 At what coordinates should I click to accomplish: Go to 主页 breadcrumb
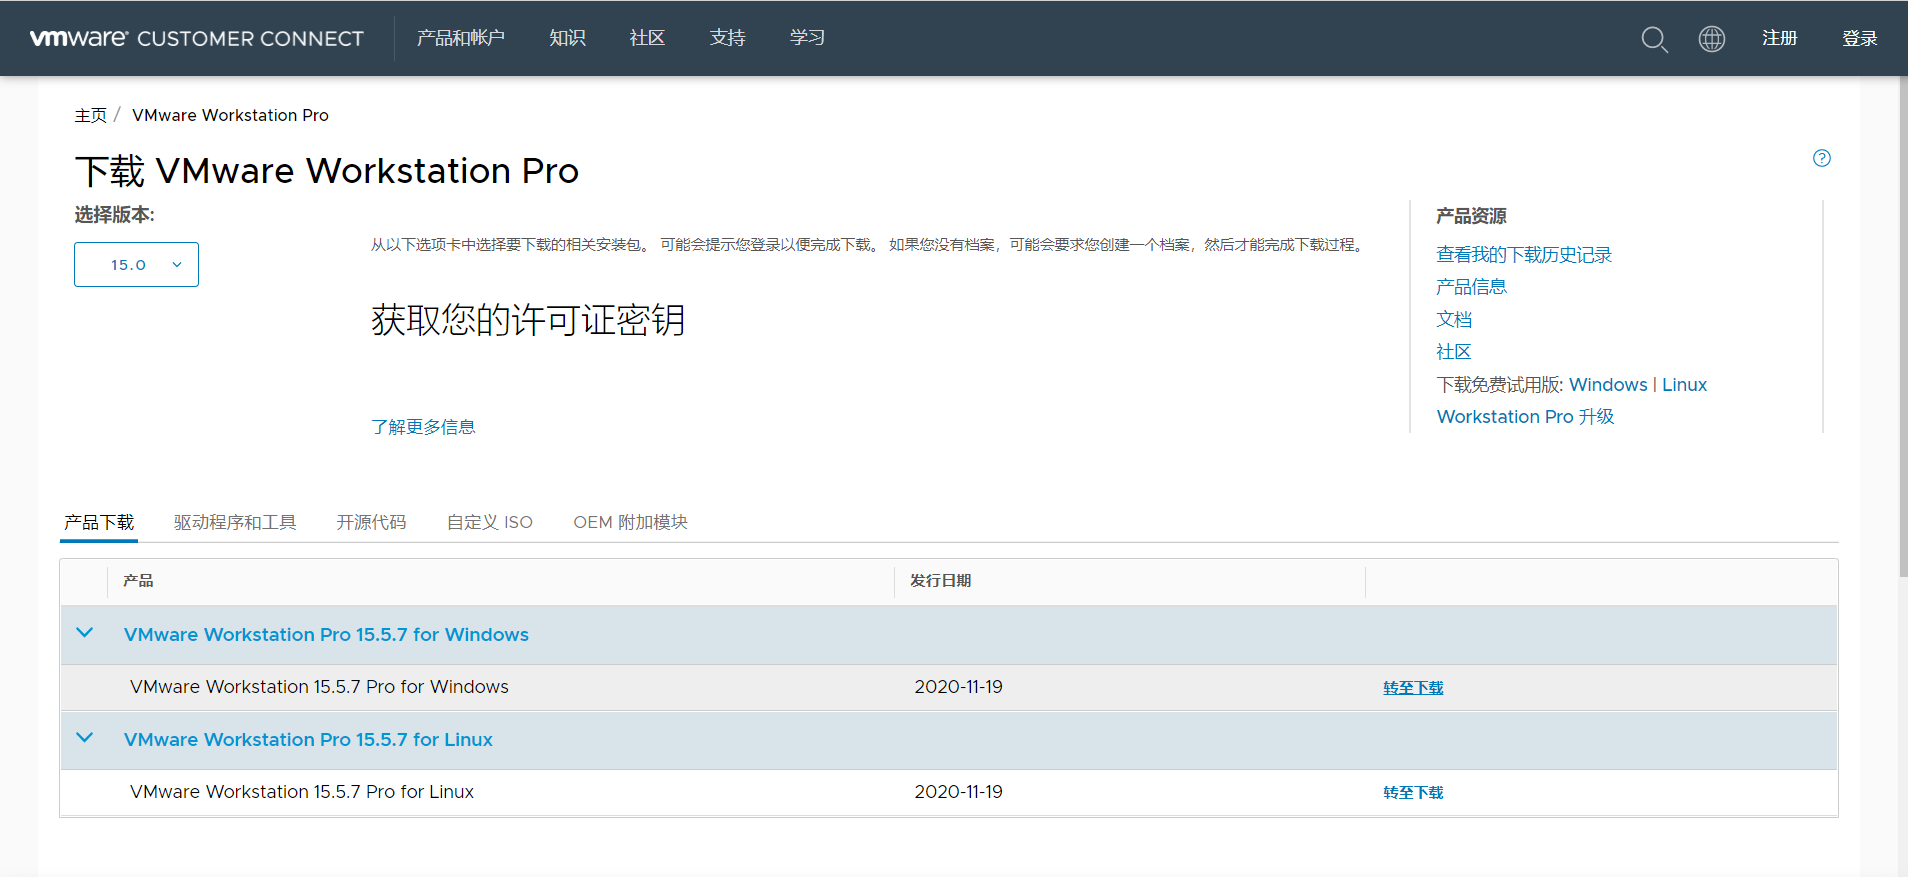tap(91, 115)
